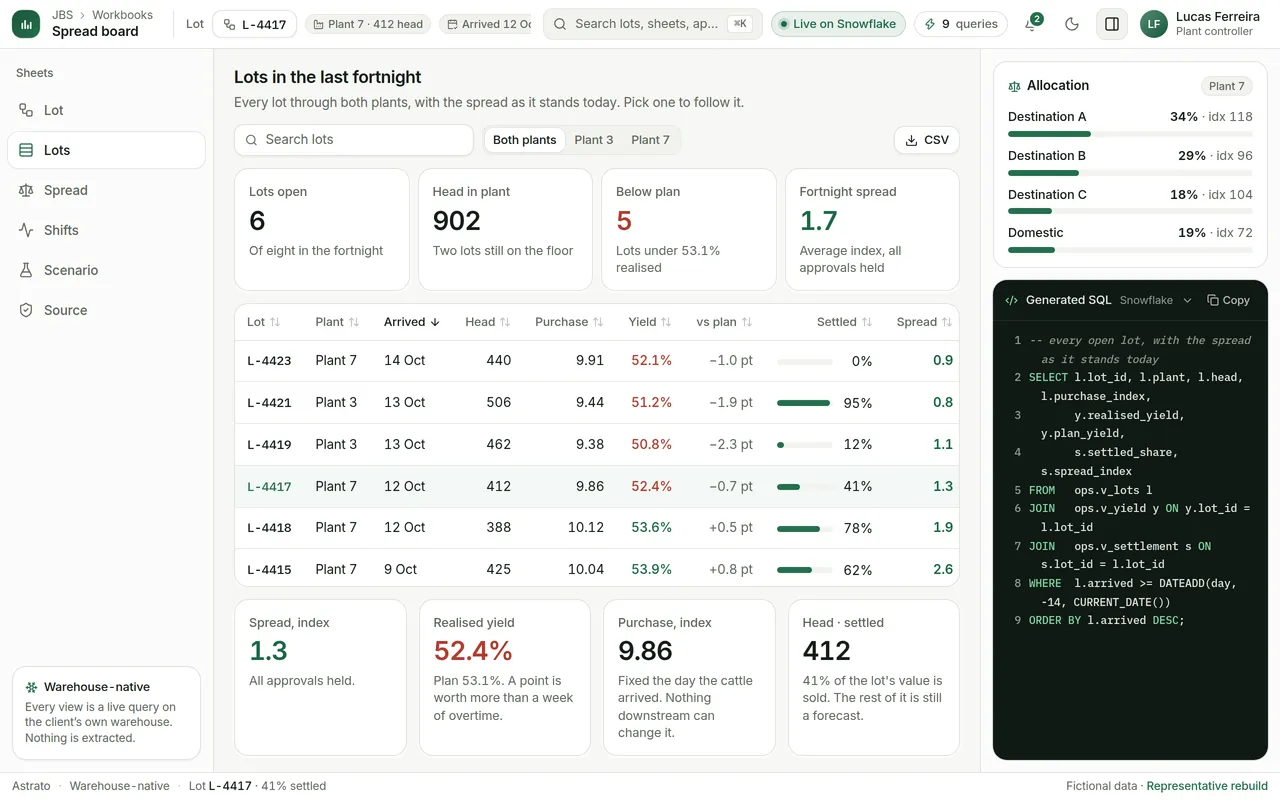Sort by the Purchase column

569,322
